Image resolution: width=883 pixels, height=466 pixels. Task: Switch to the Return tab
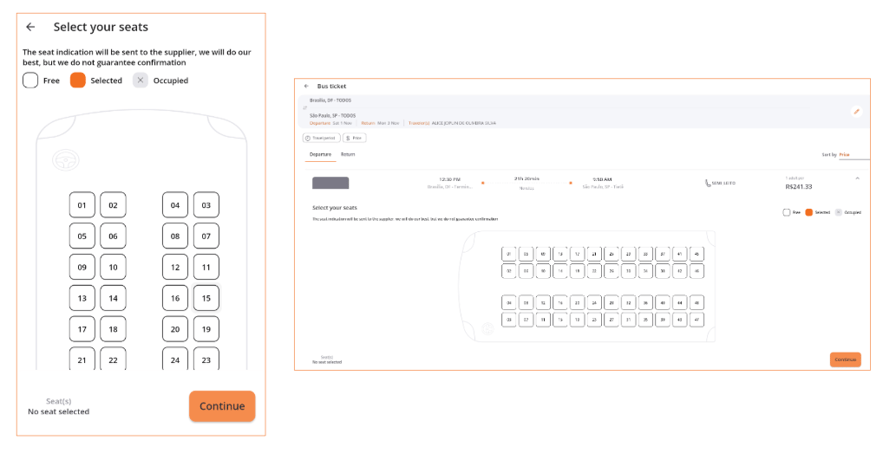click(348, 154)
